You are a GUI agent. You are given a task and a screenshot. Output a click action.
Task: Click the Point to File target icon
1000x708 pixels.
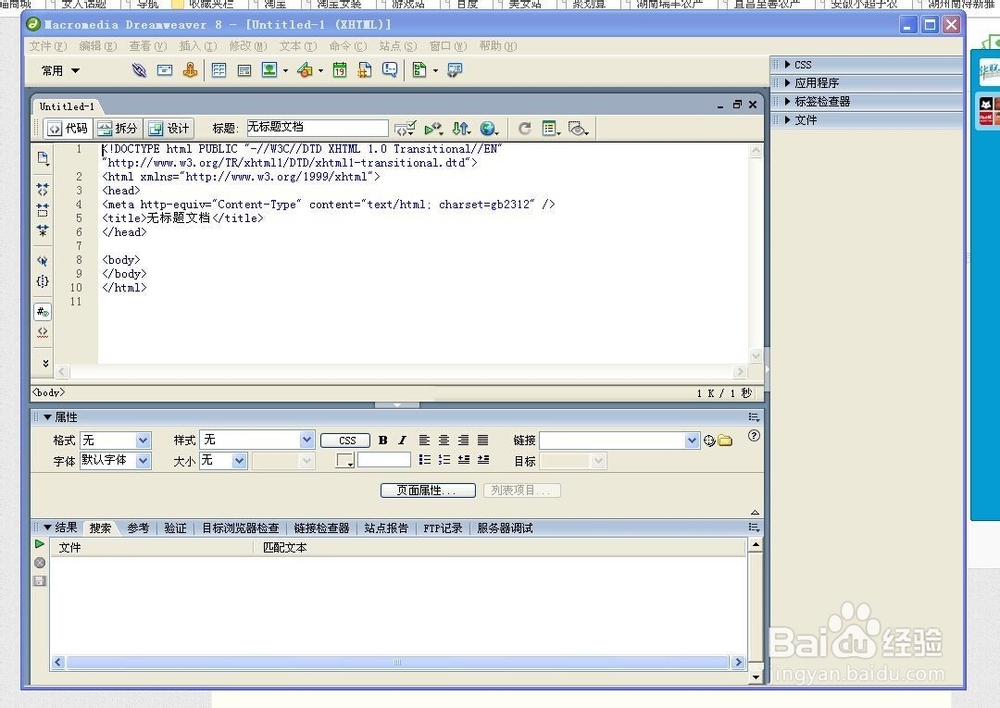(709, 441)
